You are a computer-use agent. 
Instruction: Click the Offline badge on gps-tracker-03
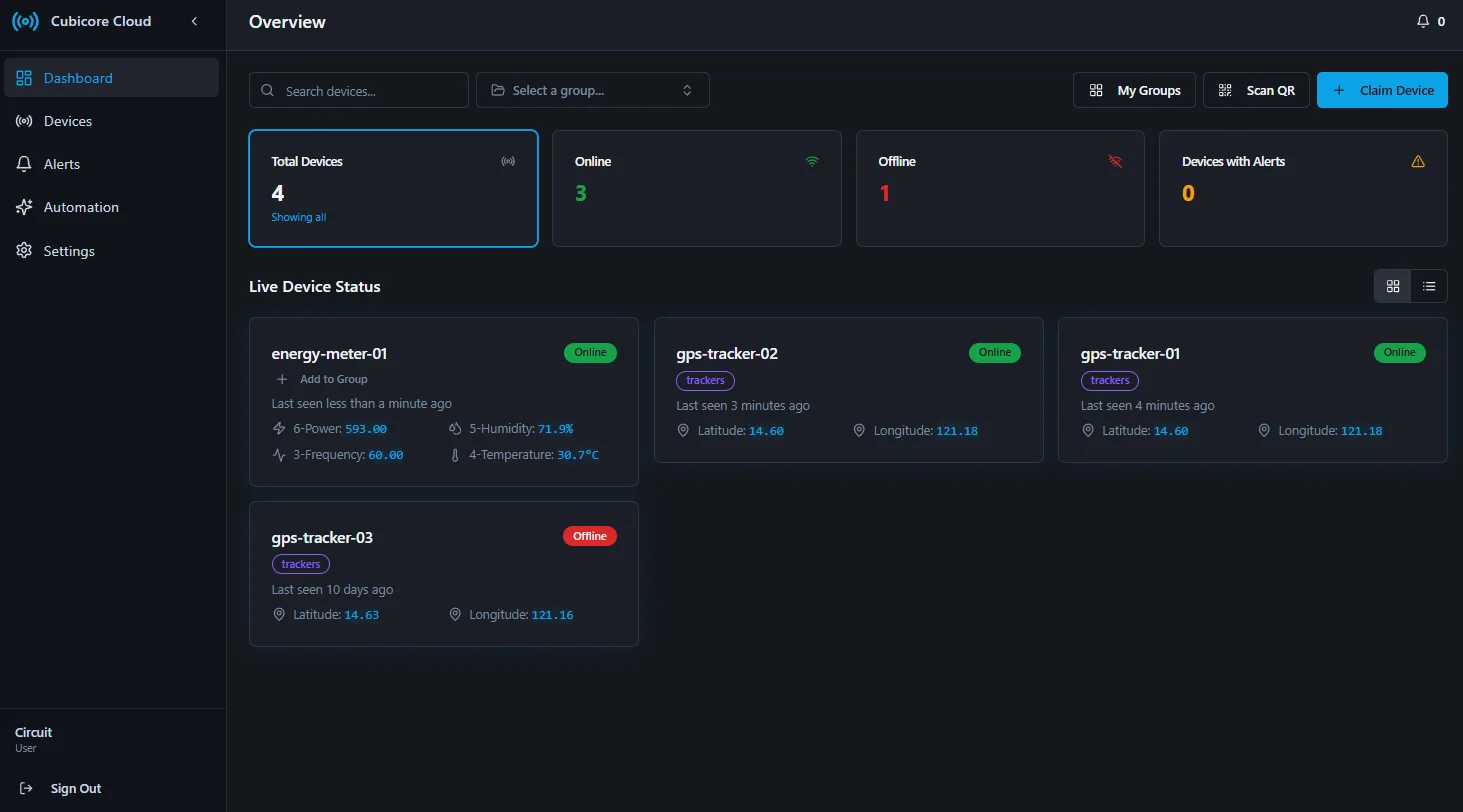pos(590,536)
